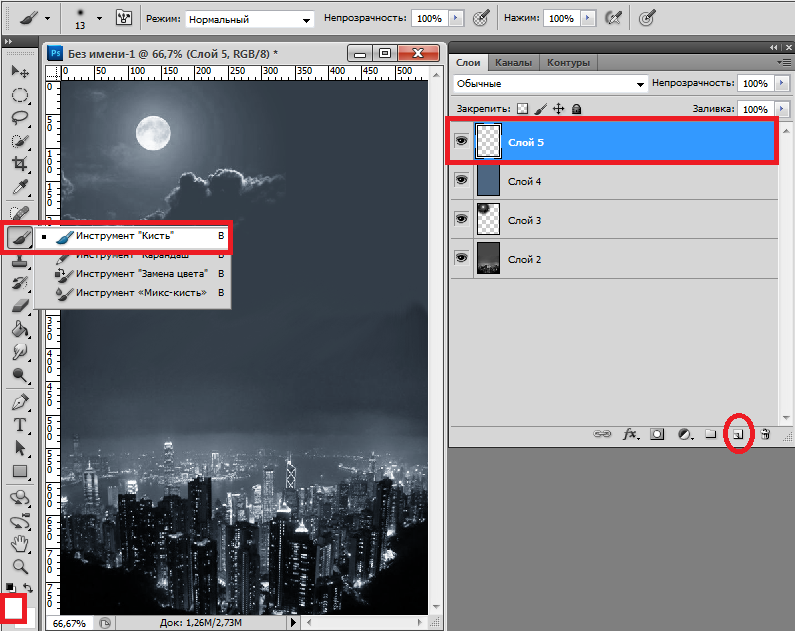Click the Слой 4 blue thumbnail
The image size is (795, 631).
pyautogui.click(x=488, y=181)
